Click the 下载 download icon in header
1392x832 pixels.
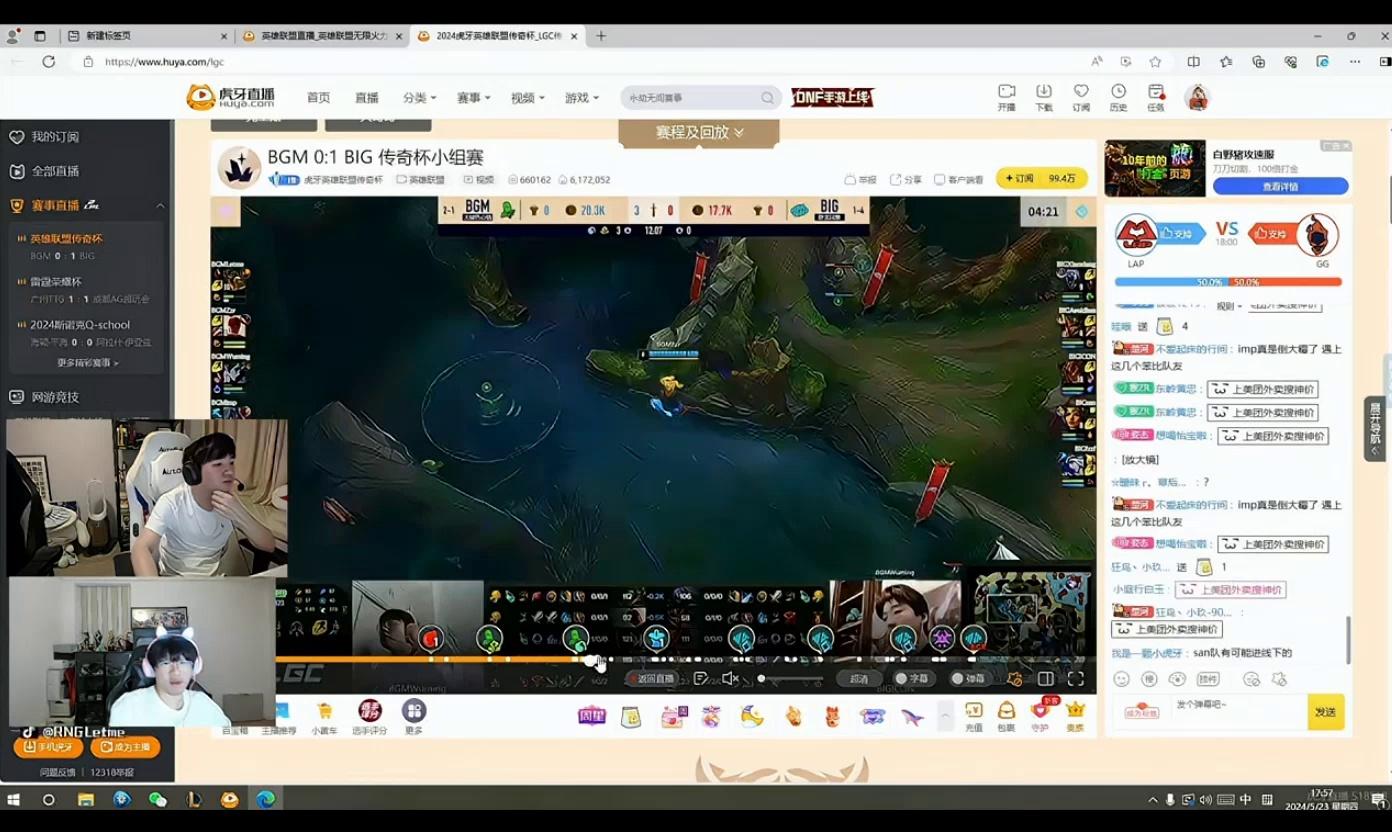[x=1043, y=97]
